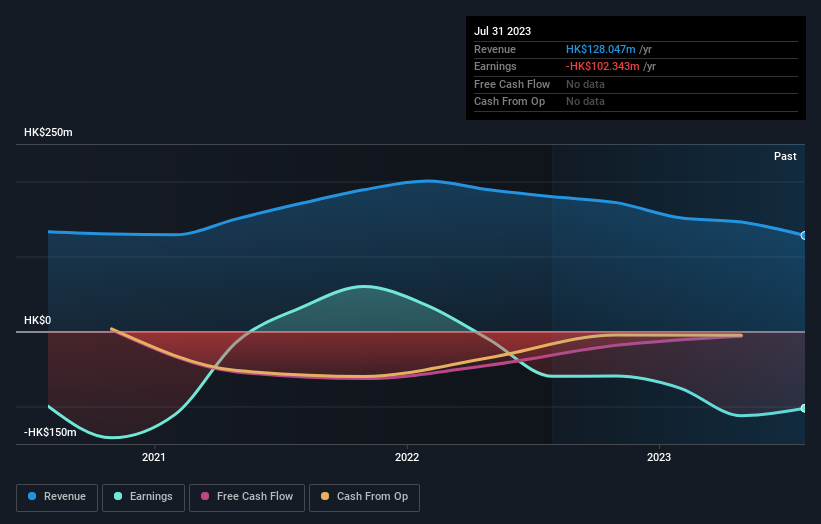
Task: Click the Past label in the chart
Action: 785,157
